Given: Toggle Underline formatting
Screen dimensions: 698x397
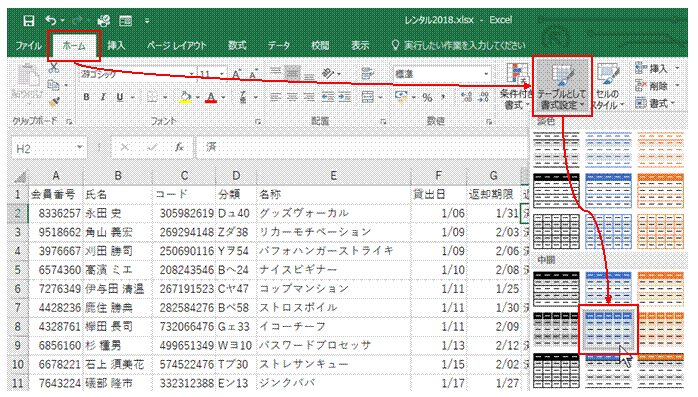Looking at the screenshot, I should (x=119, y=97).
